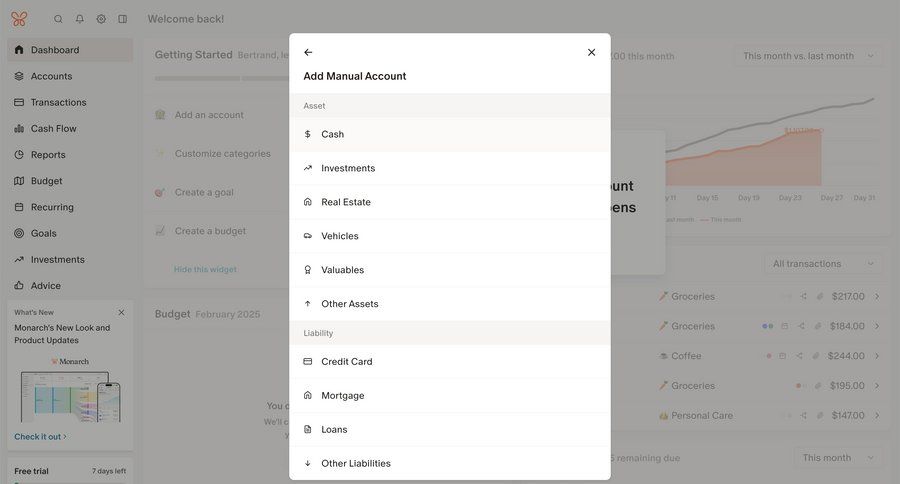
Task: Click the dollar icon beside Cash
Action: pyautogui.click(x=308, y=134)
